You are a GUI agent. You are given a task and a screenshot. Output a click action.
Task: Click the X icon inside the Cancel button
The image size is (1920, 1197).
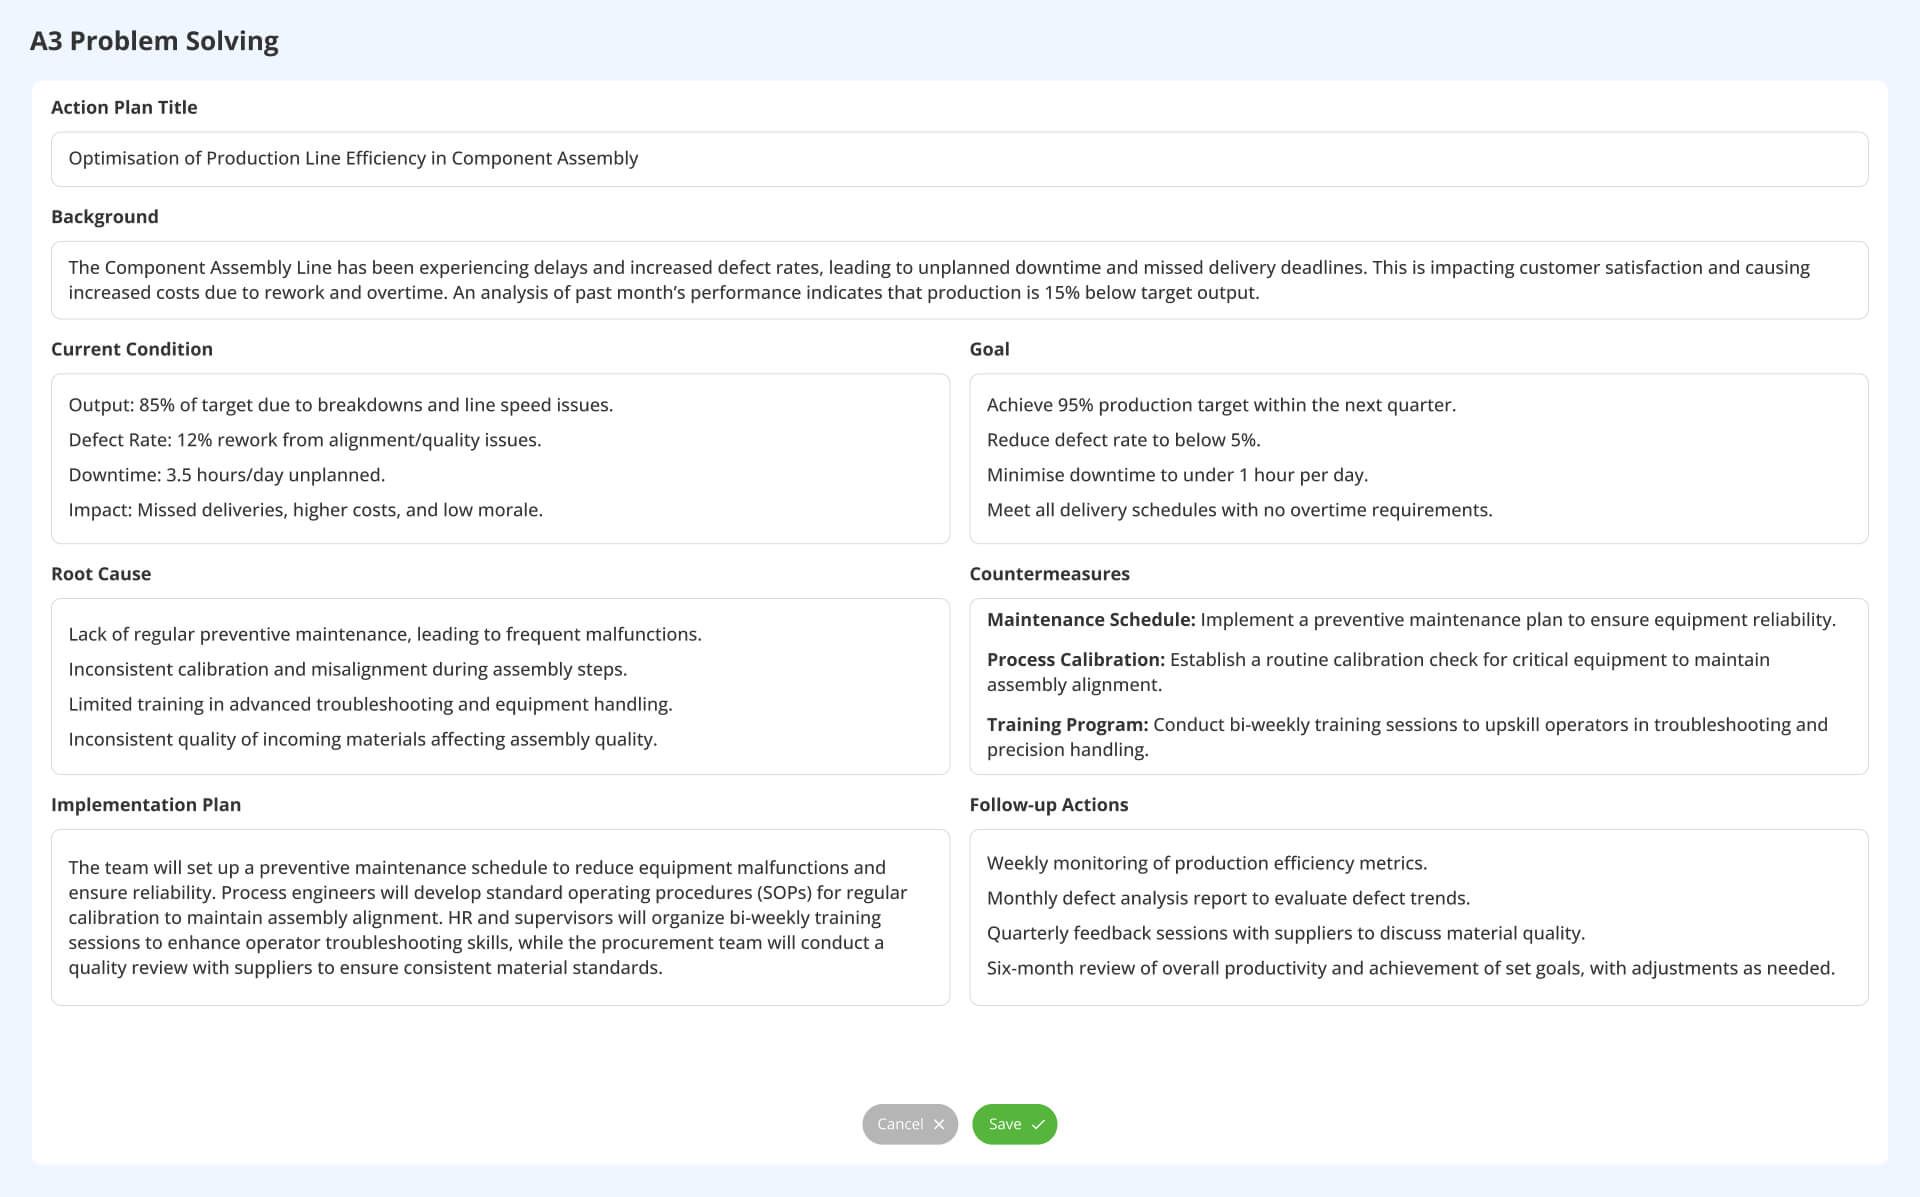[939, 1124]
